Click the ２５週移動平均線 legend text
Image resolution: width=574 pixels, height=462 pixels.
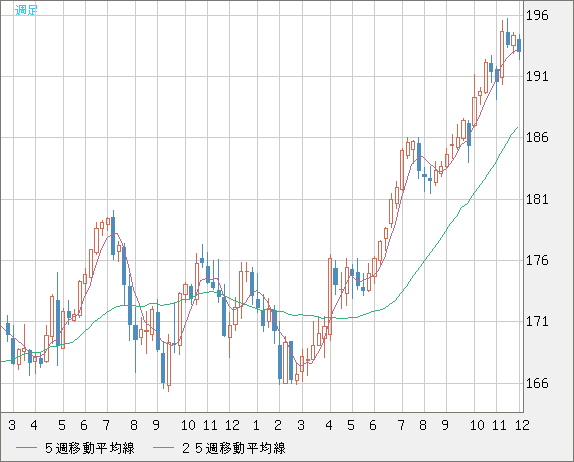pos(233,448)
